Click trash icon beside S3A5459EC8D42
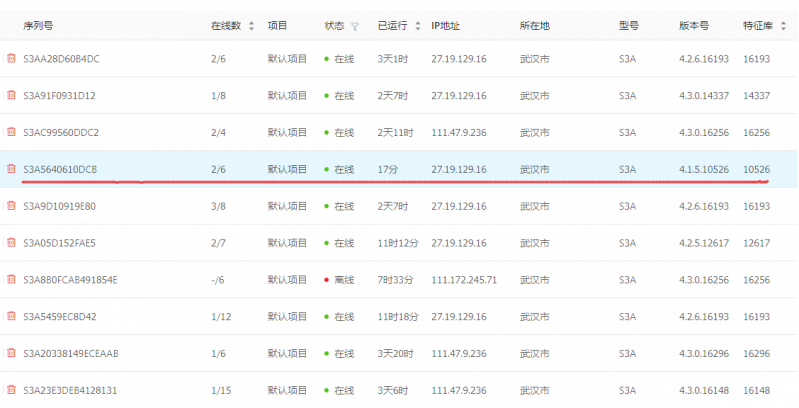 tap(11, 316)
